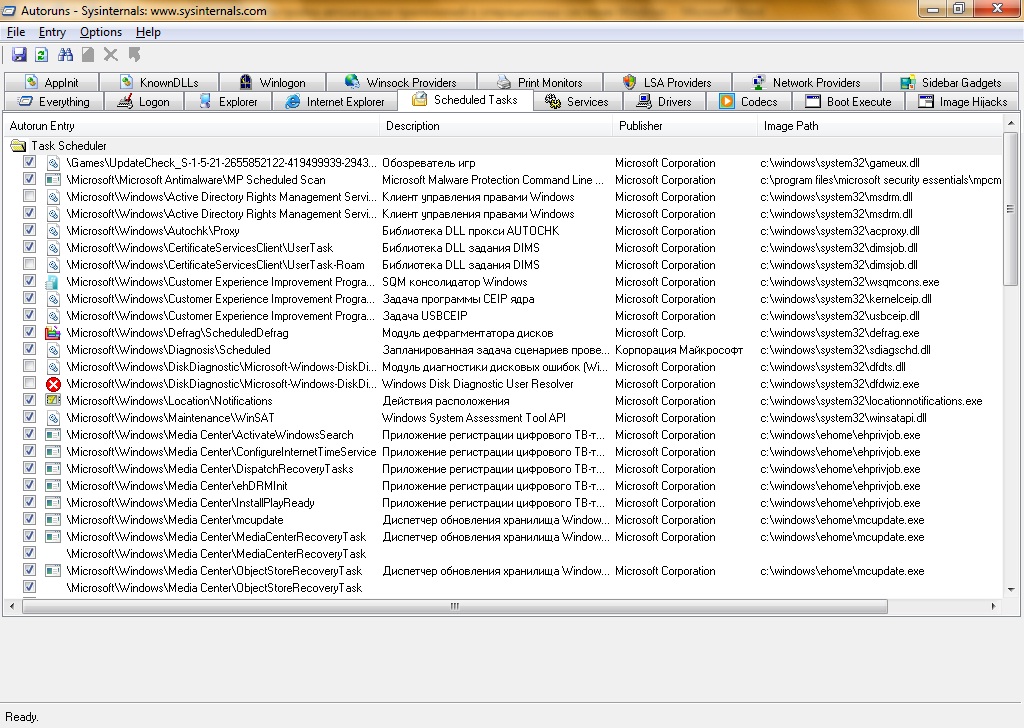Click the Location Notifications entry icon
The image size is (1024, 728).
pyautogui.click(x=53, y=401)
